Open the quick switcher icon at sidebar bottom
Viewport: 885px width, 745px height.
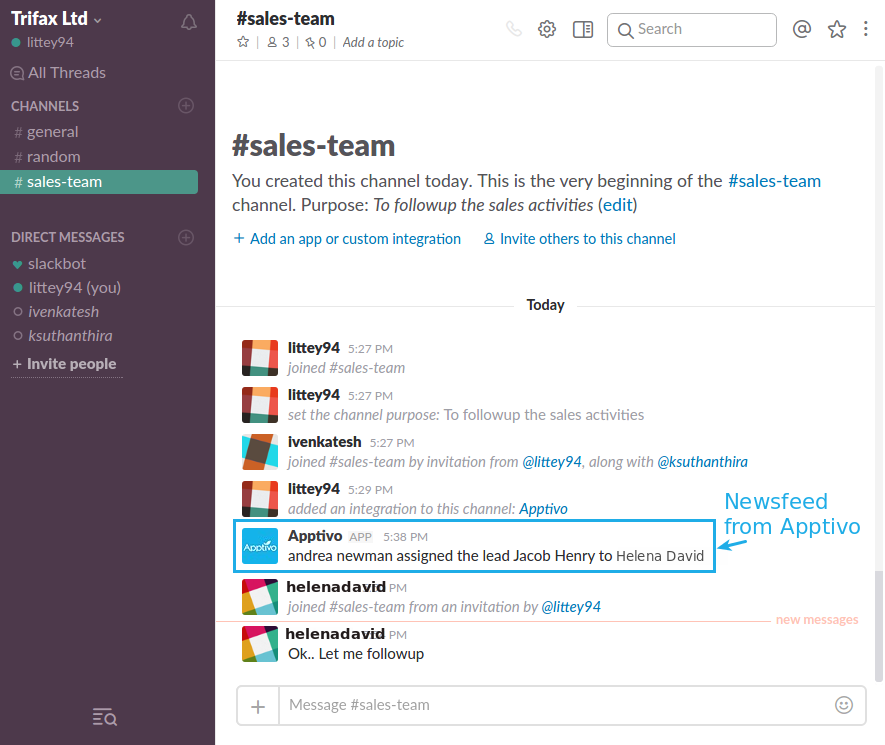(x=104, y=717)
